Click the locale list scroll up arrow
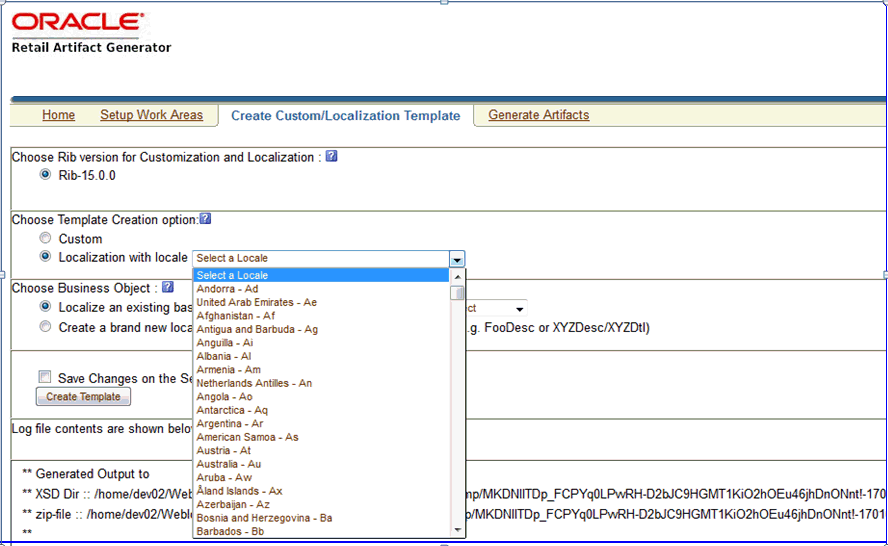This screenshot has height=546, width=888. coord(458,277)
